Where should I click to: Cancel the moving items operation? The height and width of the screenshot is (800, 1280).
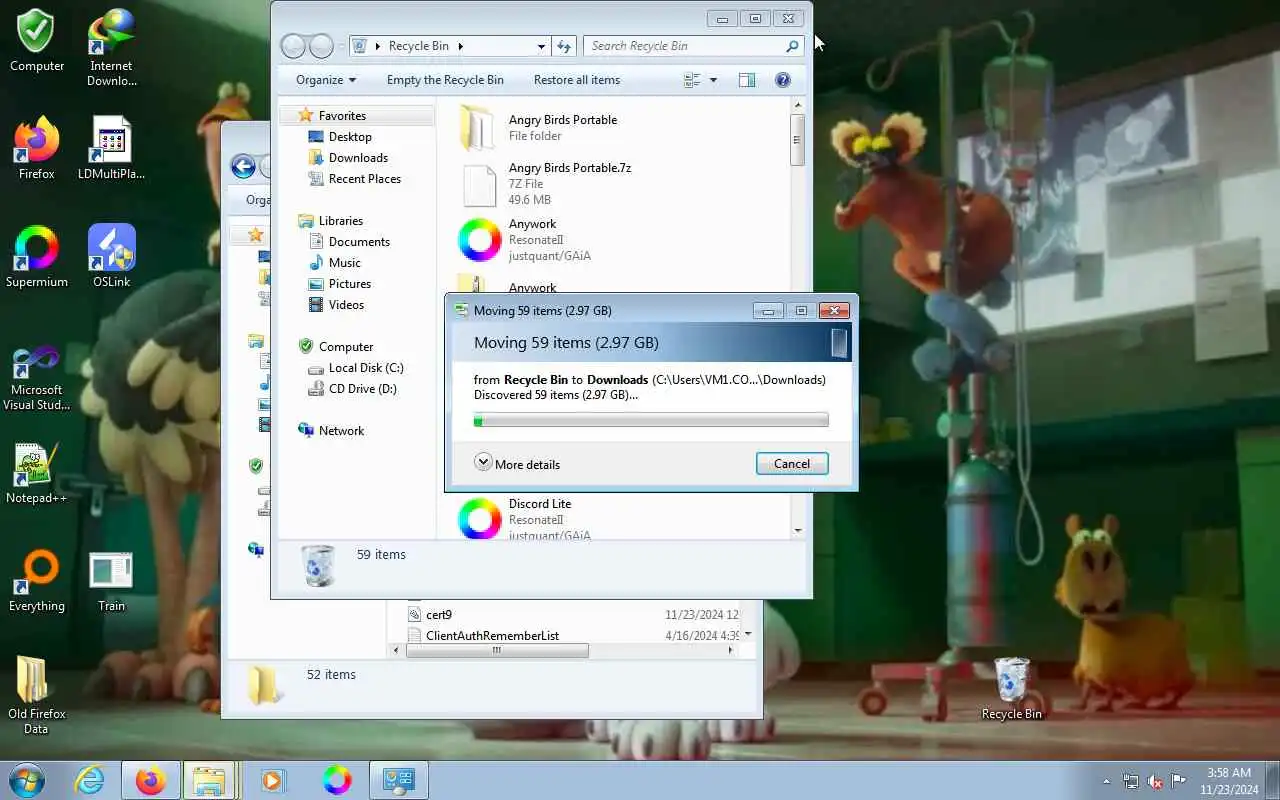point(792,463)
